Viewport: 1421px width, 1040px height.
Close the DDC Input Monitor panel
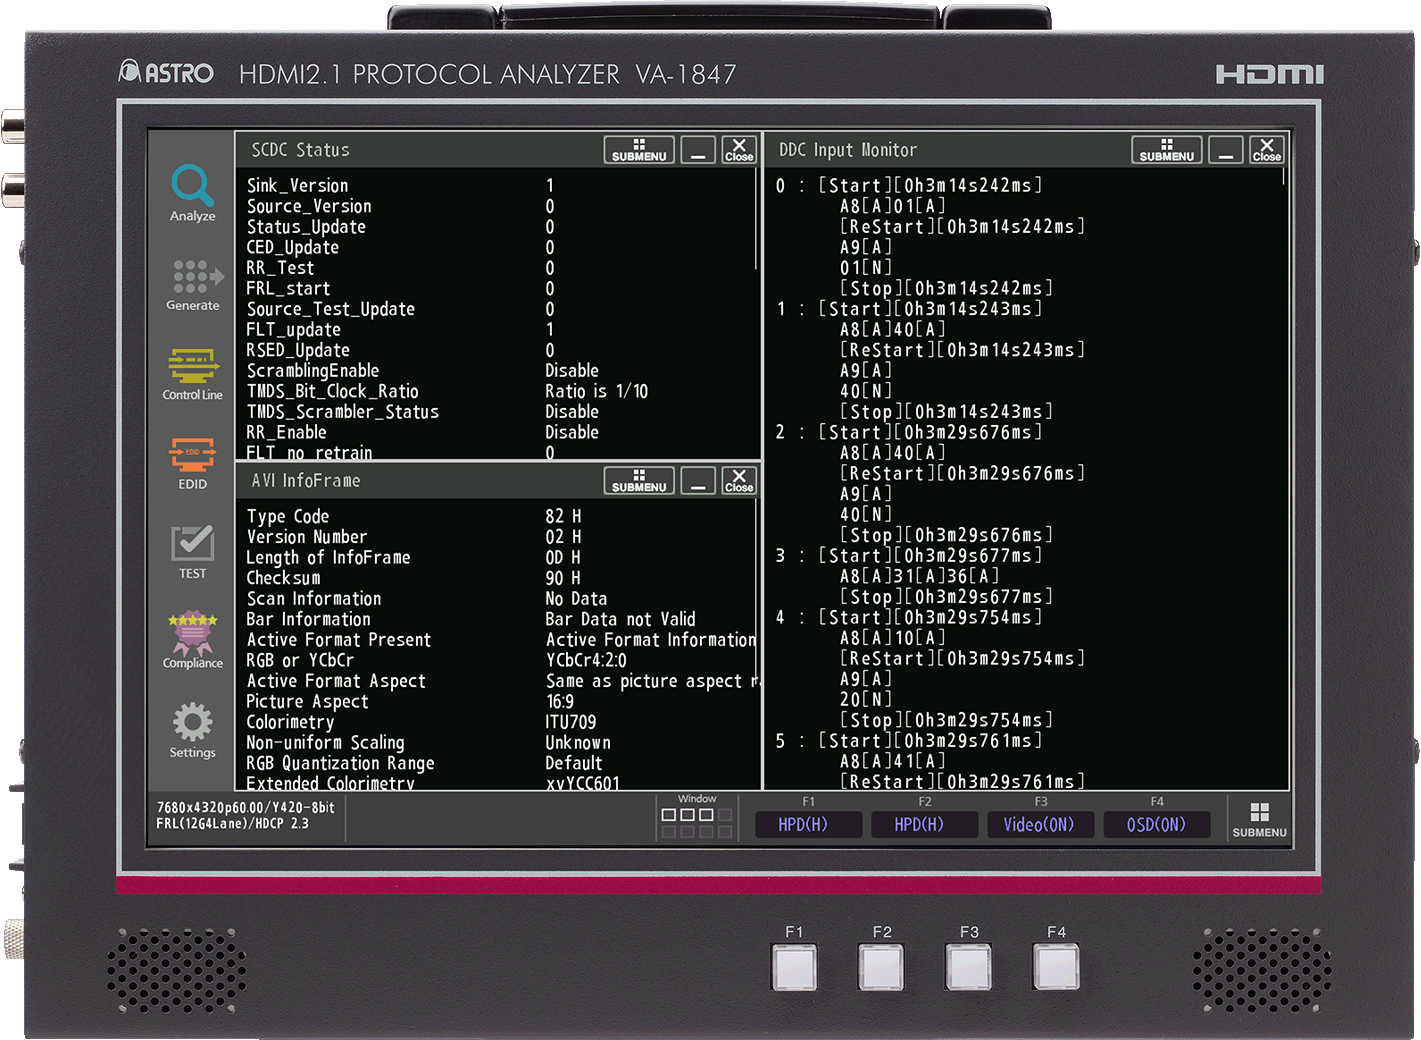point(1267,150)
